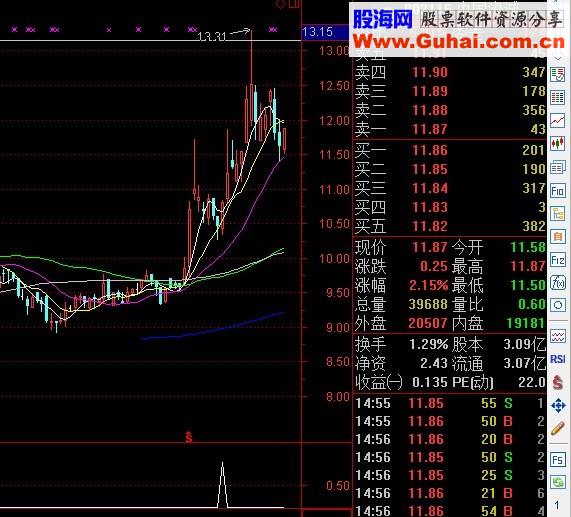The width and height of the screenshot is (571, 517).
Task: Select the 卖二 ask row at 11.88
Action: (450, 110)
